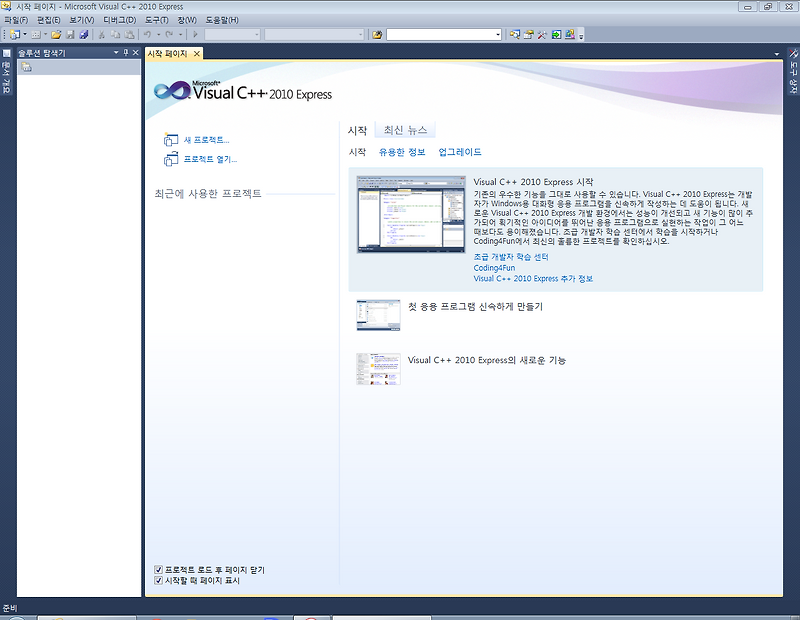Click thumbnail beside 첫 응용 프로그램 신속하게 만들기
The width and height of the screenshot is (800, 620).
378,315
